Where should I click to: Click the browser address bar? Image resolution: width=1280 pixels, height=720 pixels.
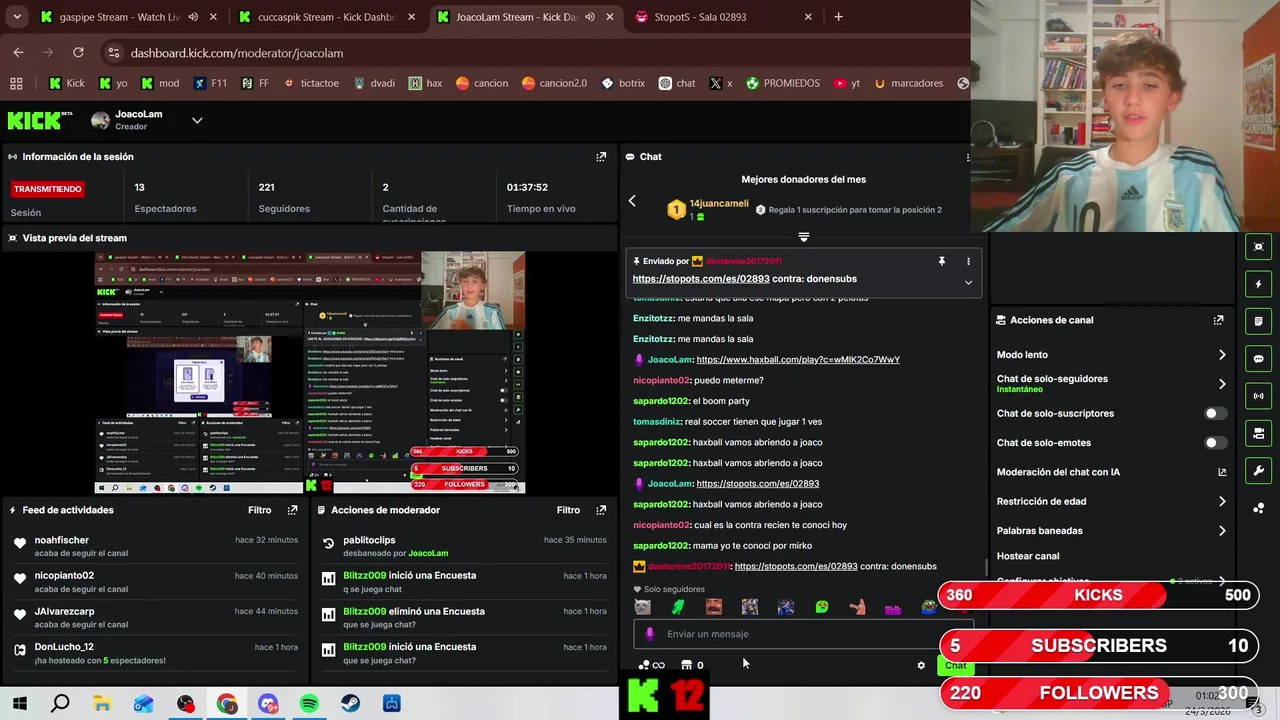click(x=535, y=53)
